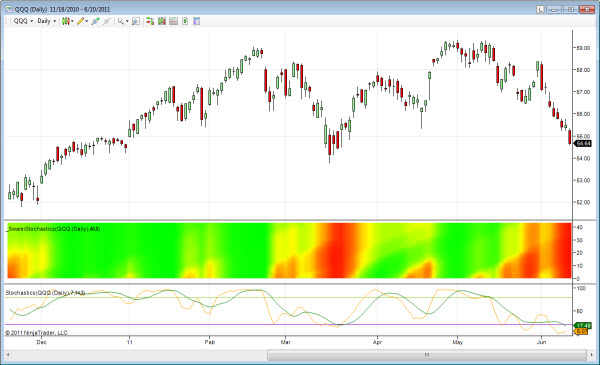Open the chart properties icon
This screenshot has width=600, height=365.
pyautogui.click(x=196, y=21)
